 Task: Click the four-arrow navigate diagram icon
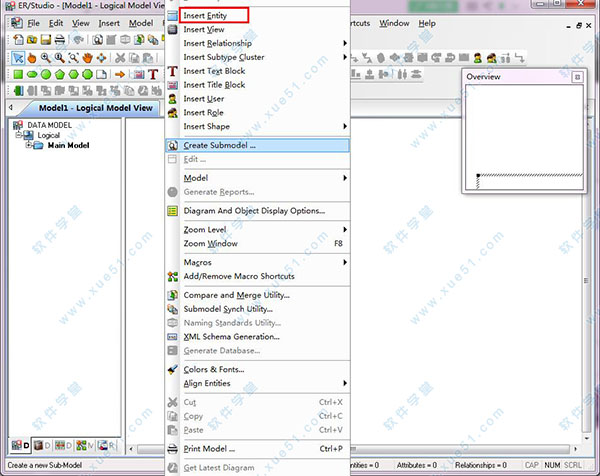pos(101,58)
